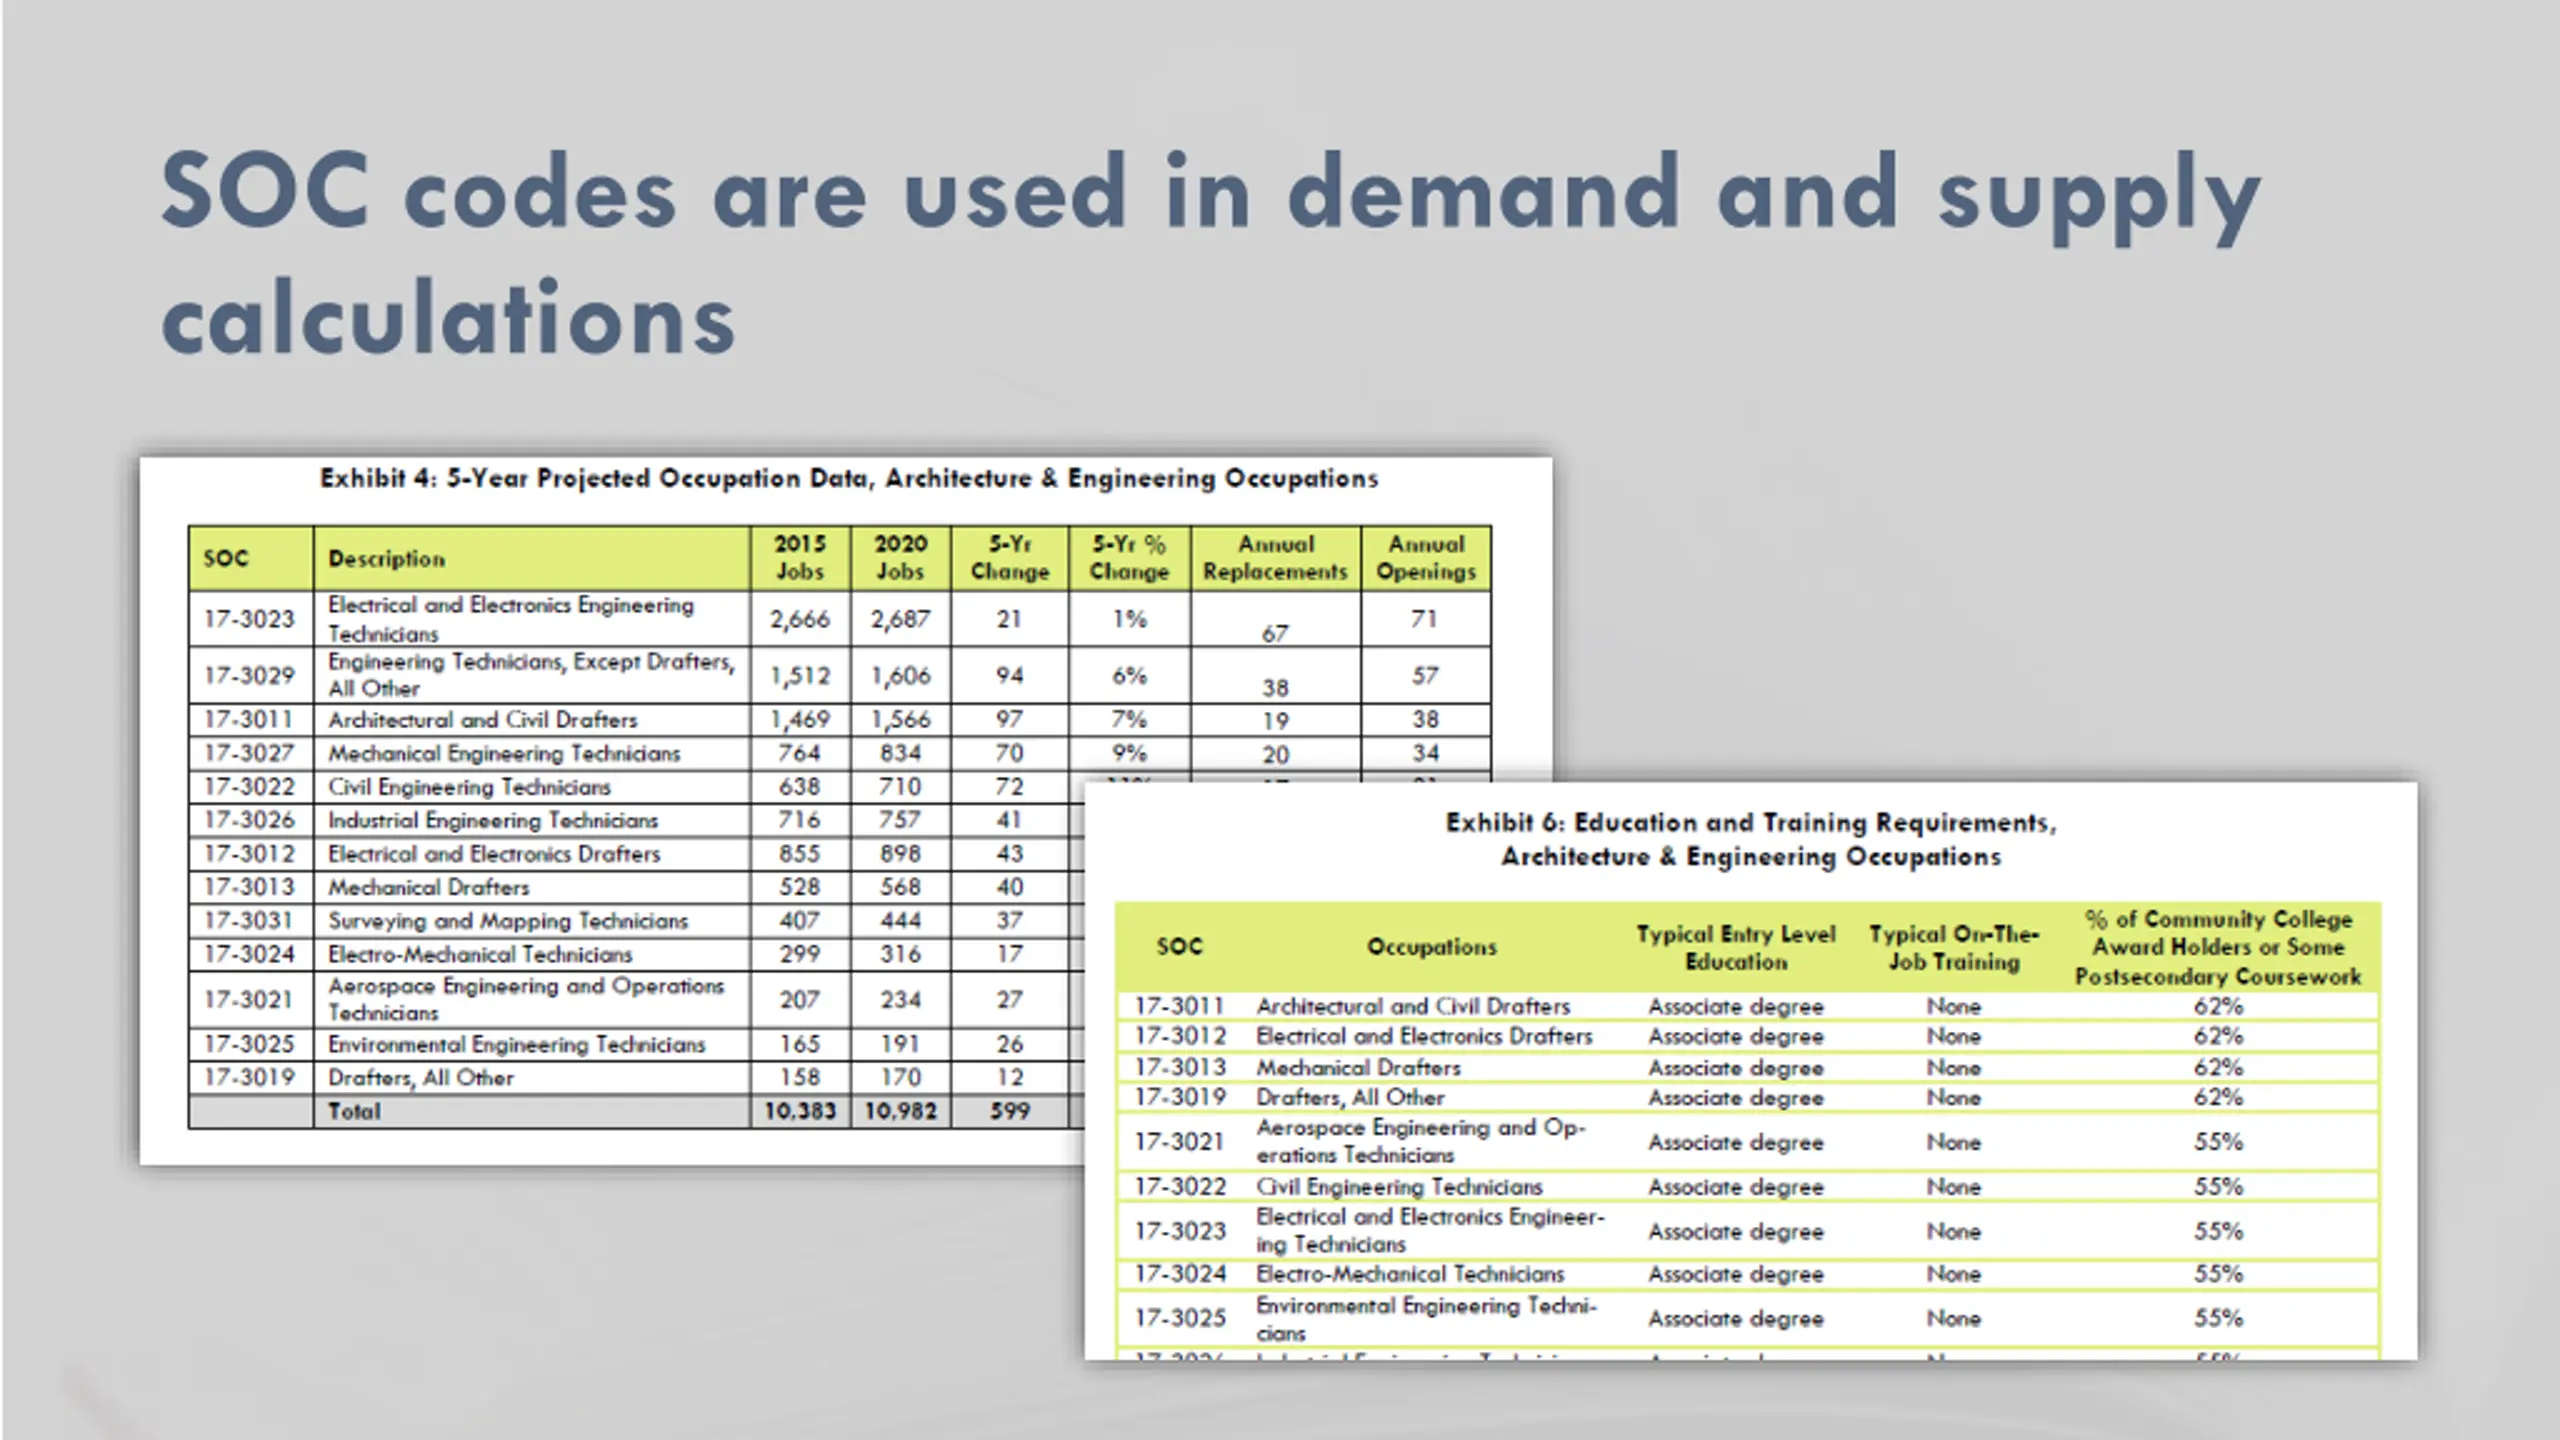Screen dimensions: 2560x1440
Task: Click the 1,606 jobs value
Action: coord(901,677)
